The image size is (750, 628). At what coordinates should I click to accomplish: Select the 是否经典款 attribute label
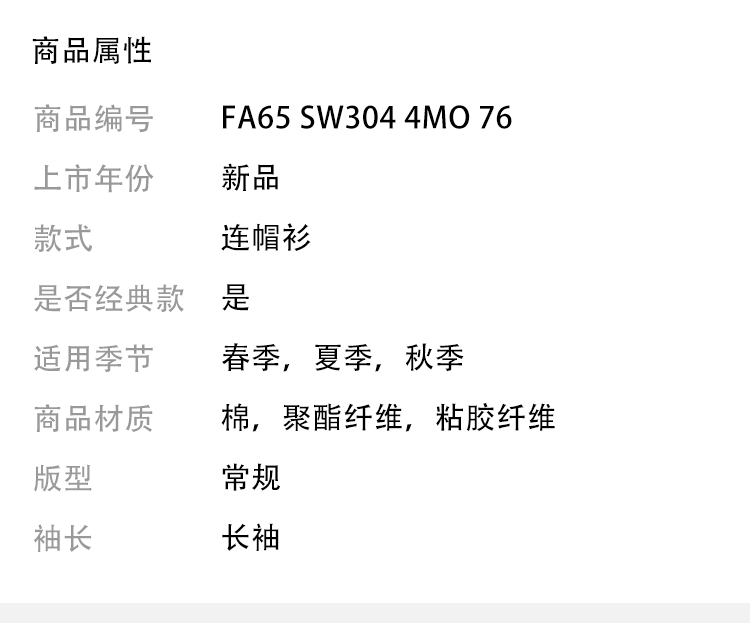[x=108, y=299]
